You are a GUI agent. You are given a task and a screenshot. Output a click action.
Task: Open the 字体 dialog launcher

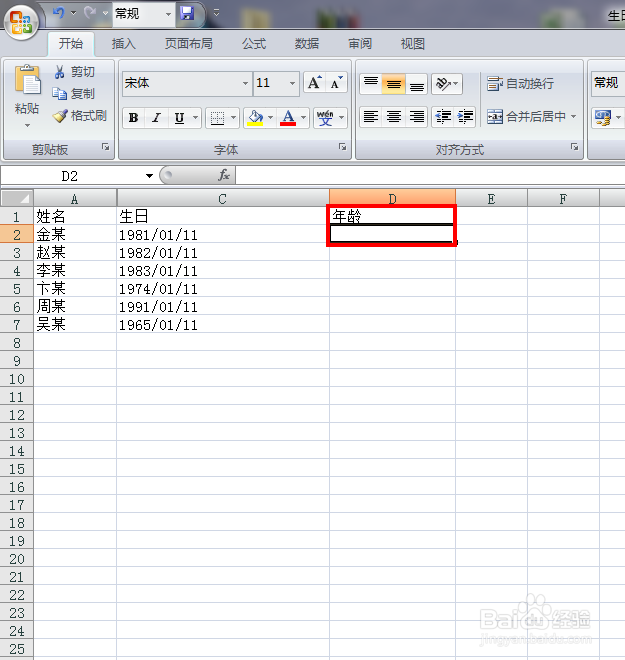tap(343, 147)
